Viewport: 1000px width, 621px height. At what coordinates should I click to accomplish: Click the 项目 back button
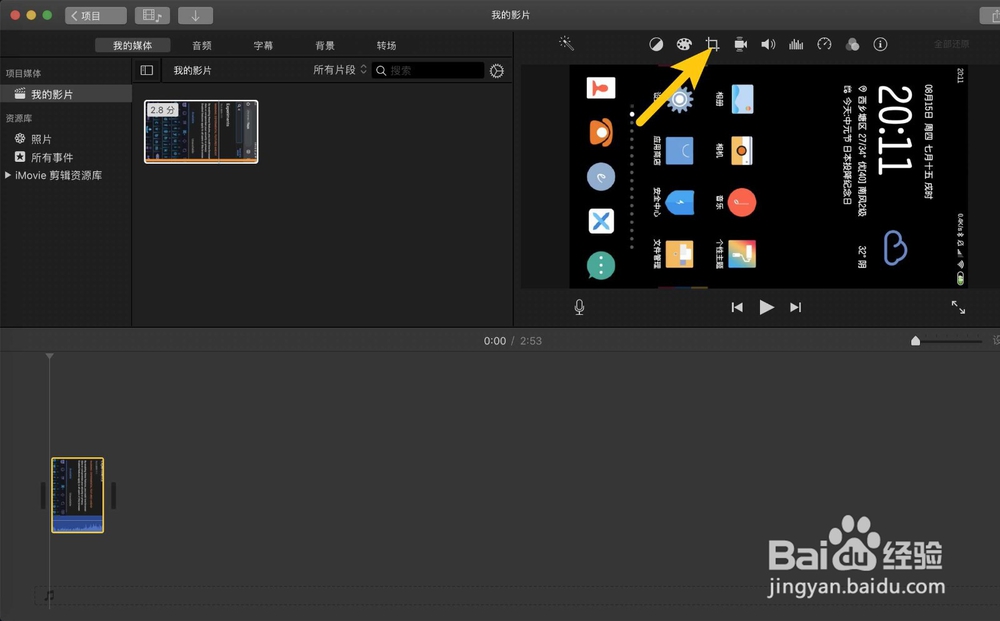94,15
